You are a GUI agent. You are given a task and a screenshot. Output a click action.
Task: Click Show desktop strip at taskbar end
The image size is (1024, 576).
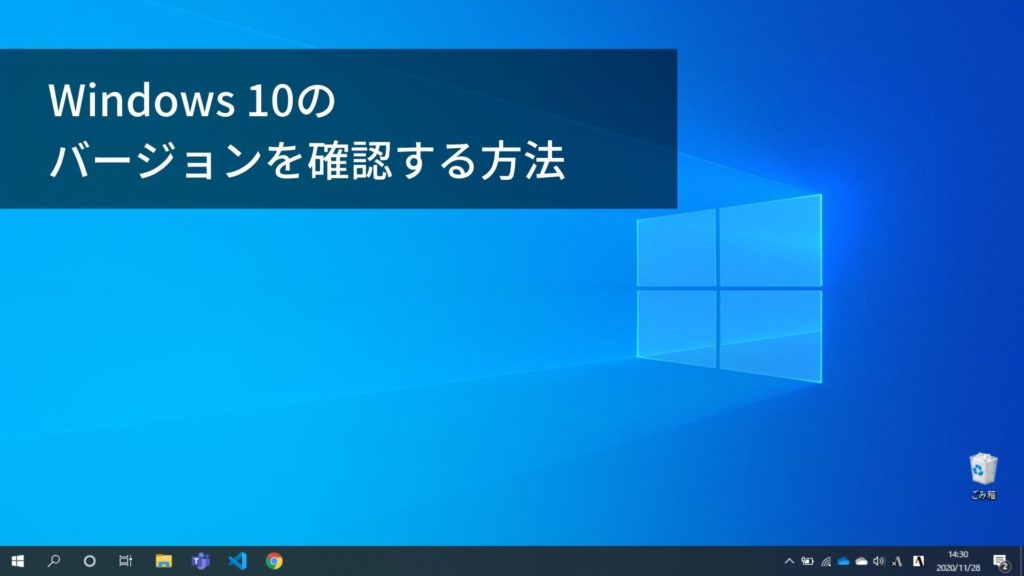1021,561
